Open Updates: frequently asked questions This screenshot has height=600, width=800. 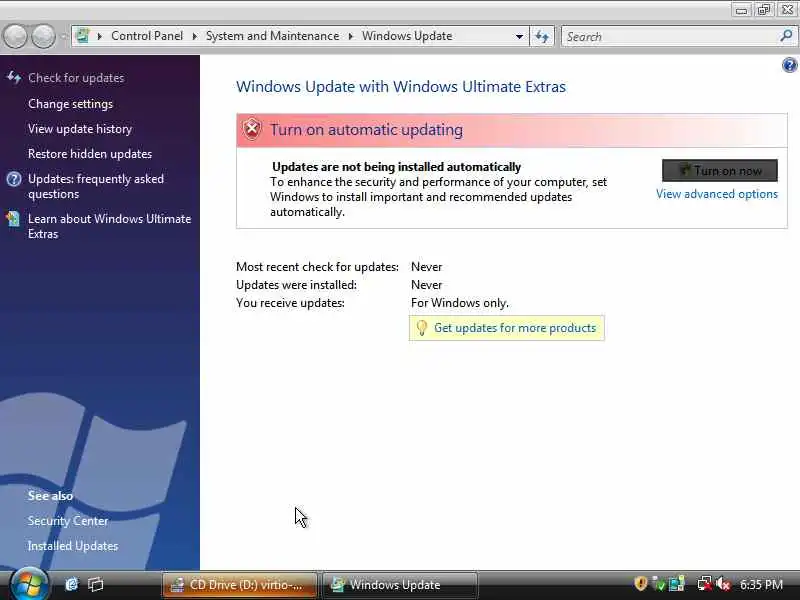[96, 186]
